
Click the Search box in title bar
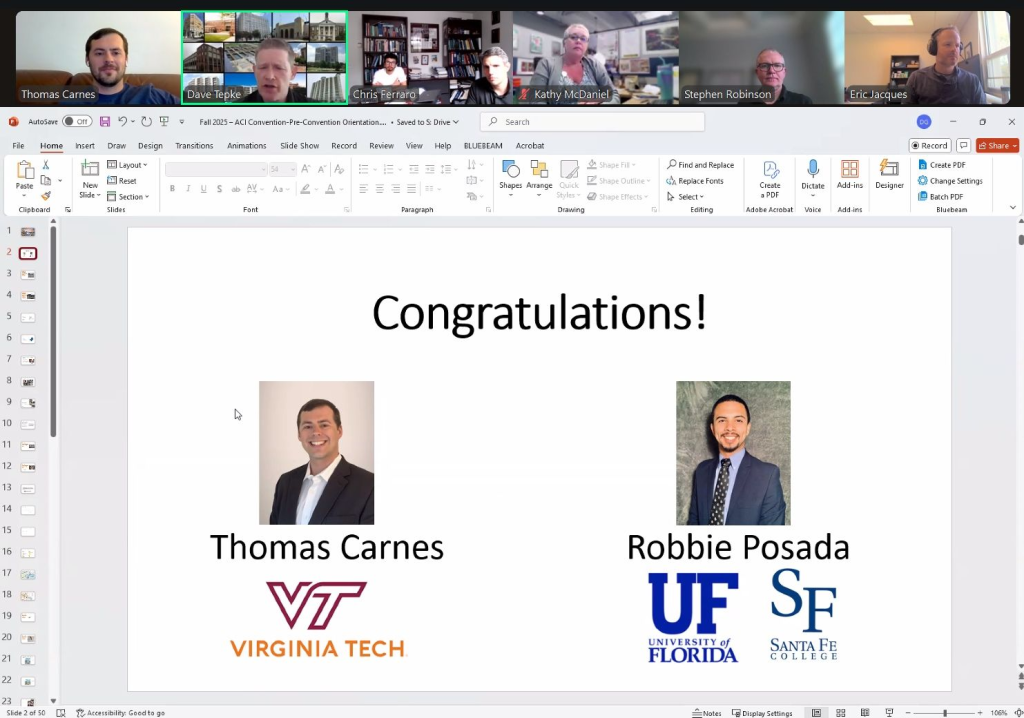(592, 122)
